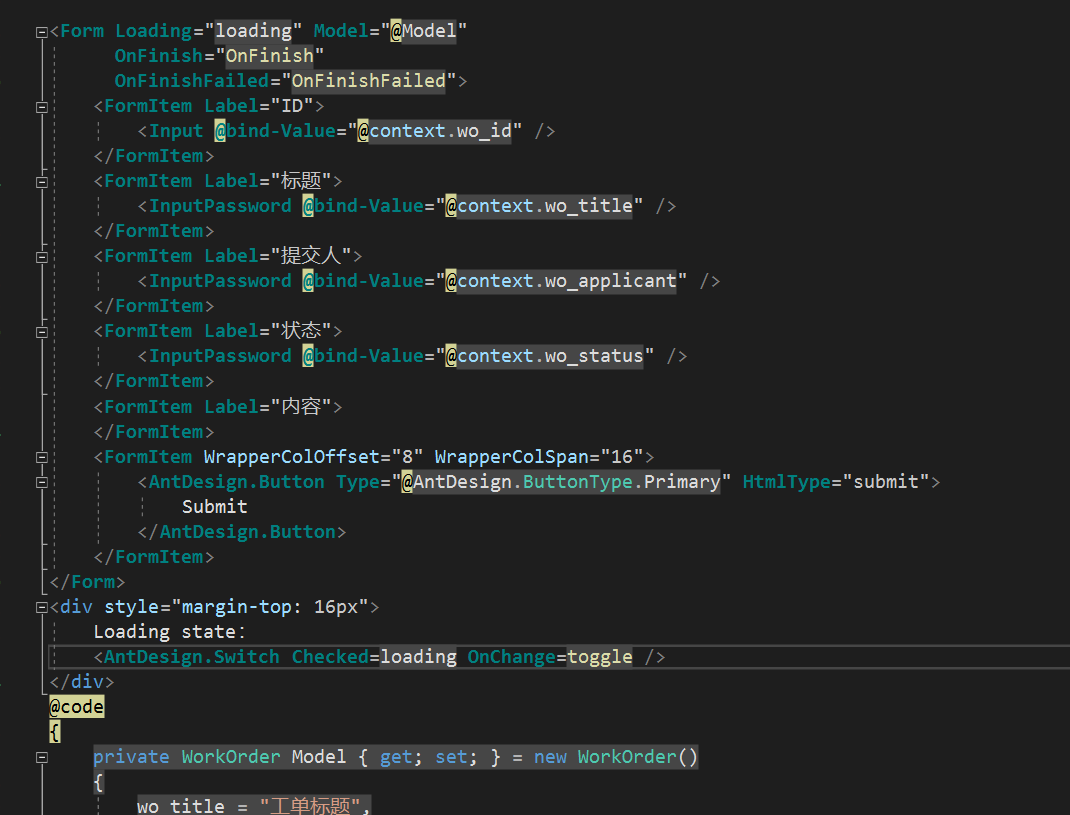Collapse the FormItem Label="ID" block
This screenshot has width=1070, height=815.
[42, 106]
